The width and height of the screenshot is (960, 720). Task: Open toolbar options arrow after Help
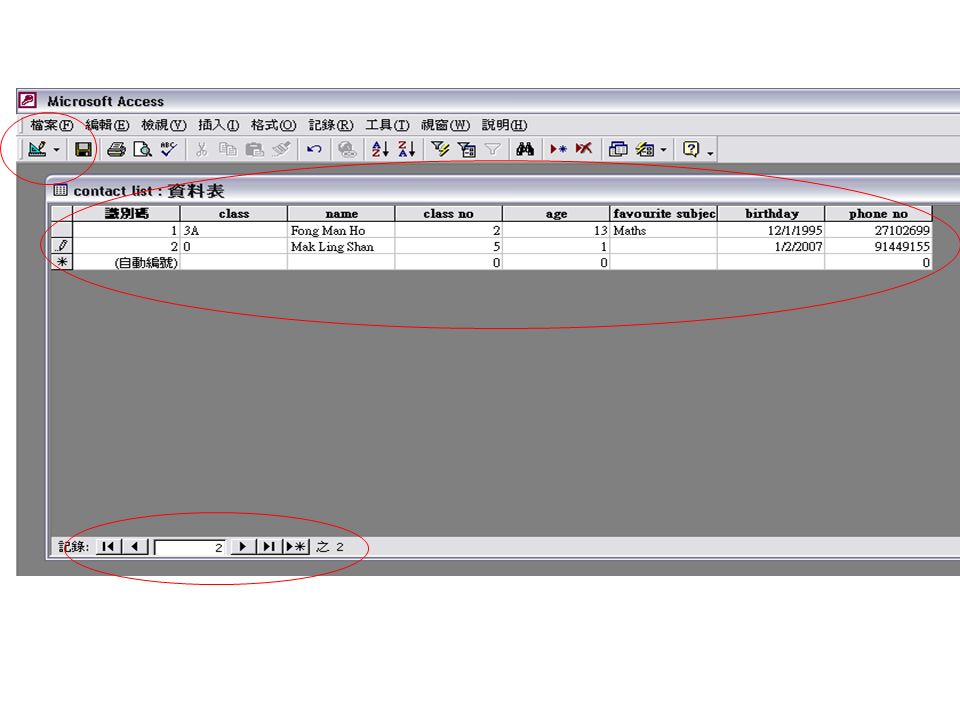(710, 151)
